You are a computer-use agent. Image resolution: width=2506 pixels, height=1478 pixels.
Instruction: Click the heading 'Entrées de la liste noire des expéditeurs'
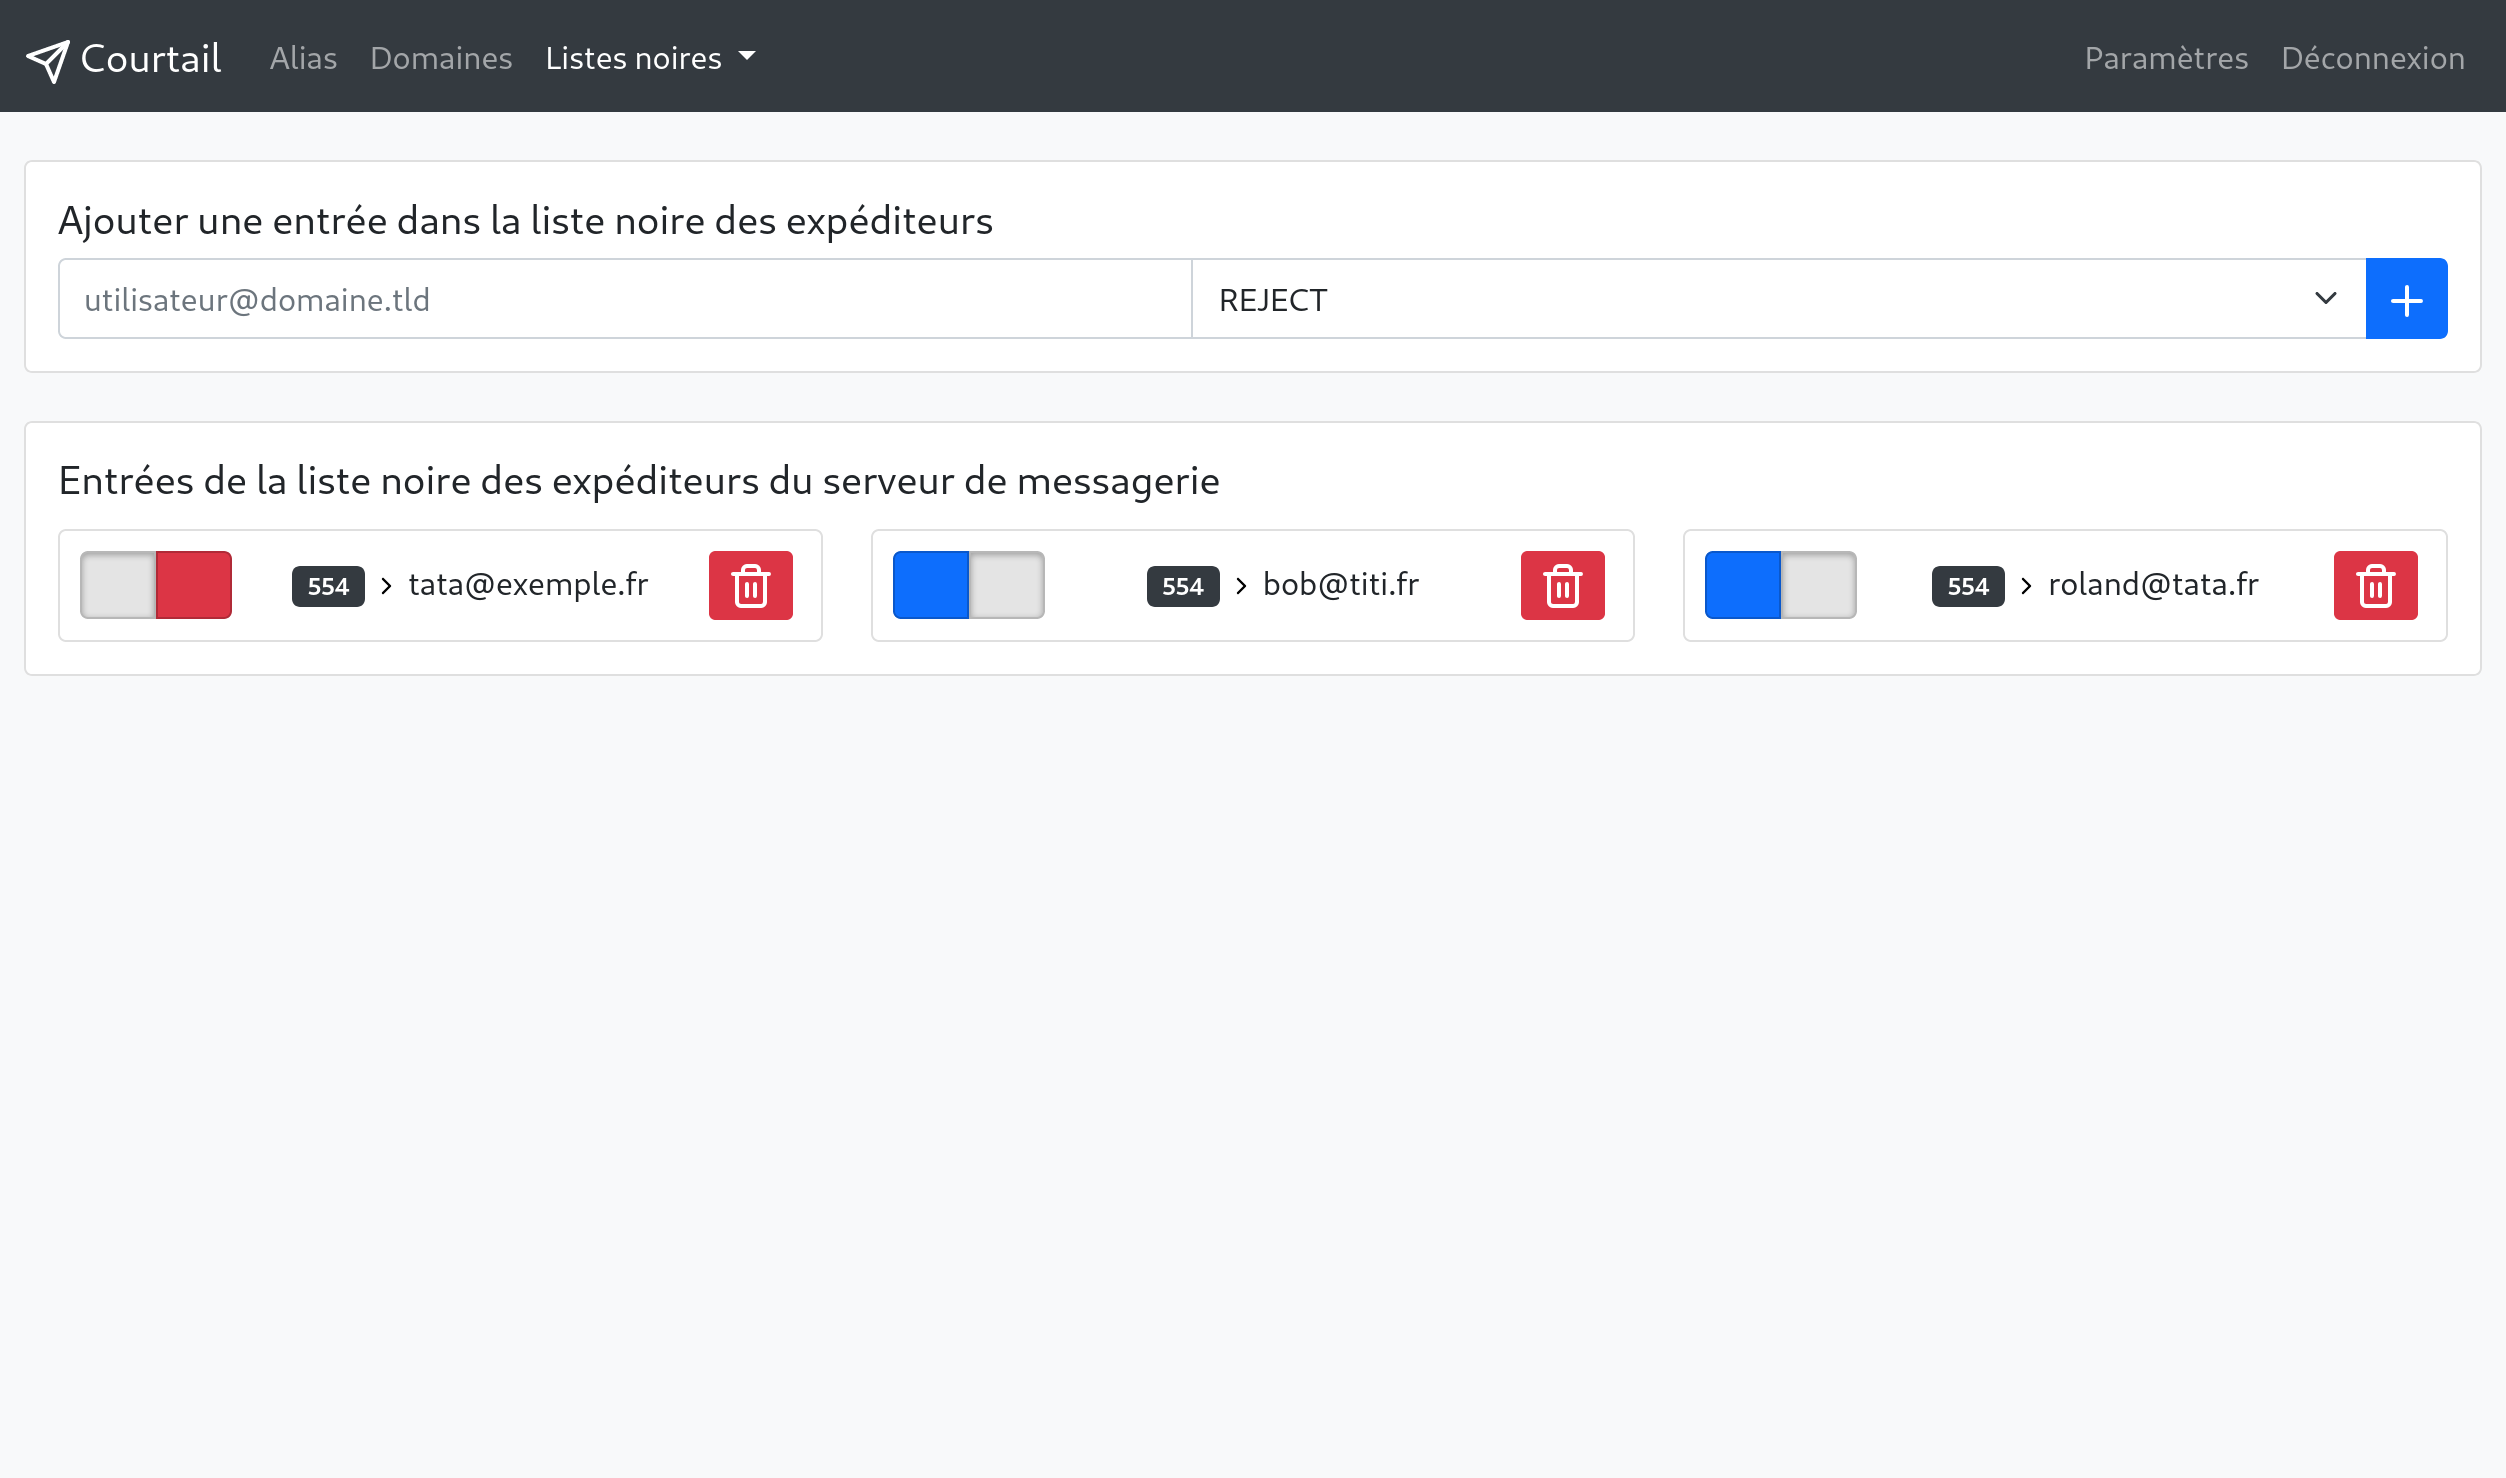pyautogui.click(x=639, y=481)
